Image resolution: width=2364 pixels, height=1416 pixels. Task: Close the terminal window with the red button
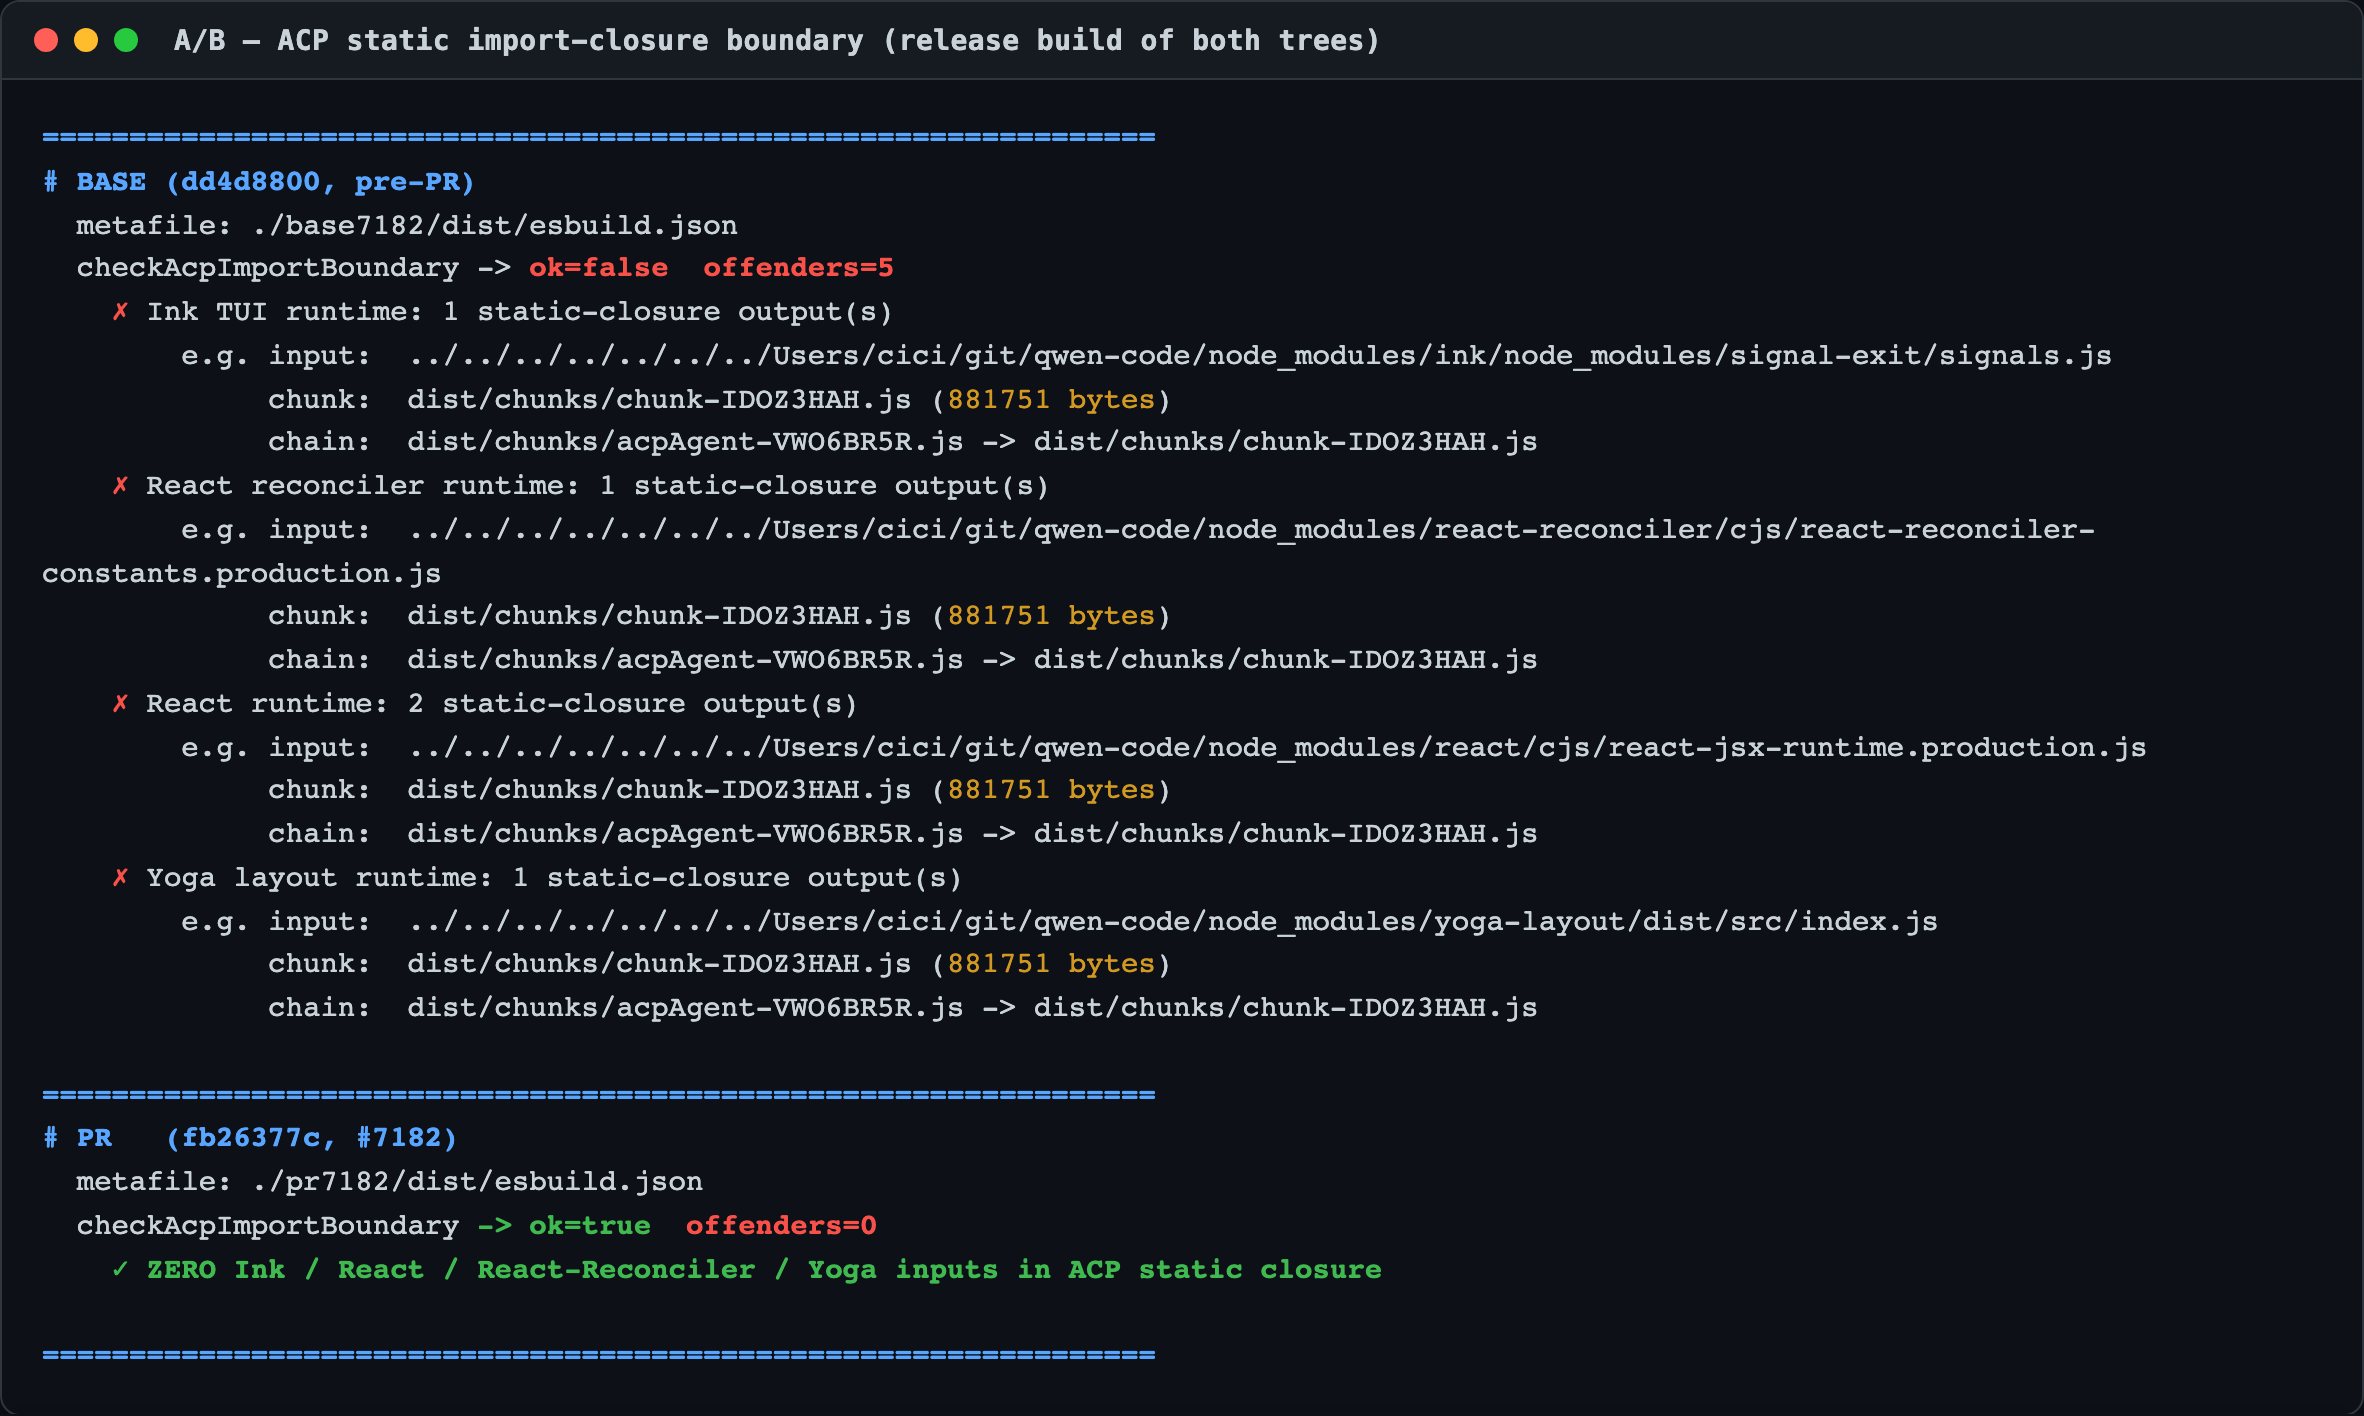coord(46,40)
